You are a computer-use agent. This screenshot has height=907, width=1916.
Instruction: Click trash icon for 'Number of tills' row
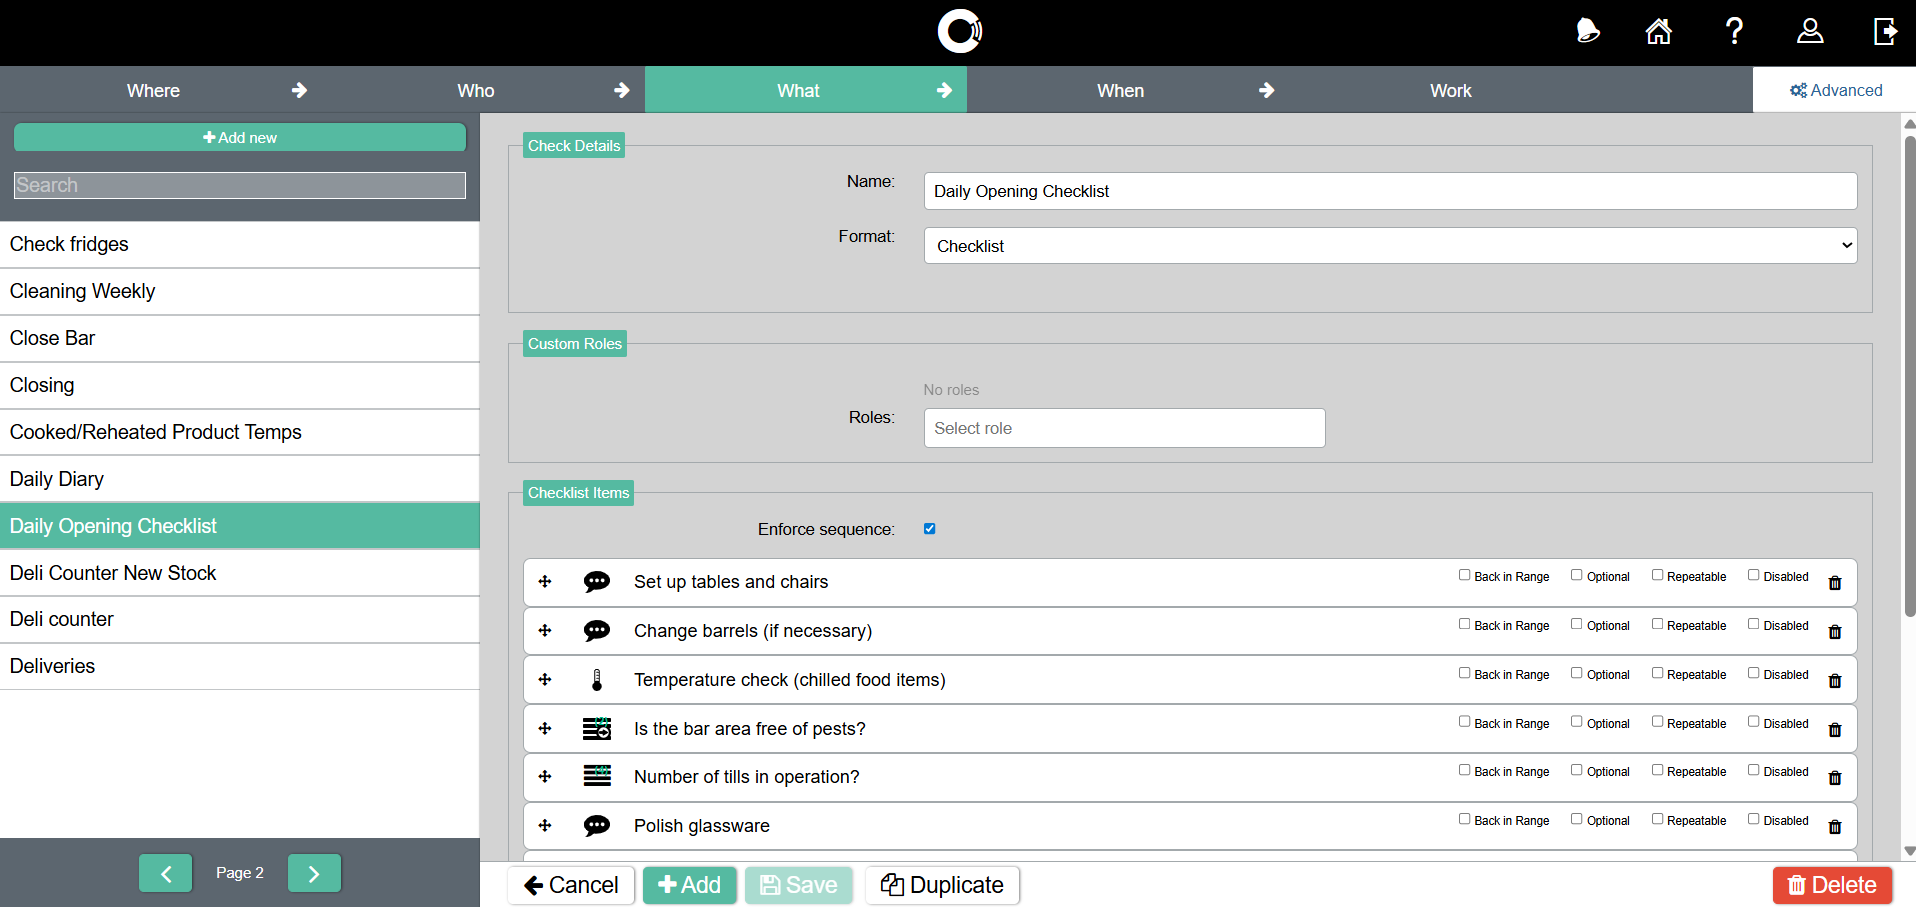coord(1834,778)
